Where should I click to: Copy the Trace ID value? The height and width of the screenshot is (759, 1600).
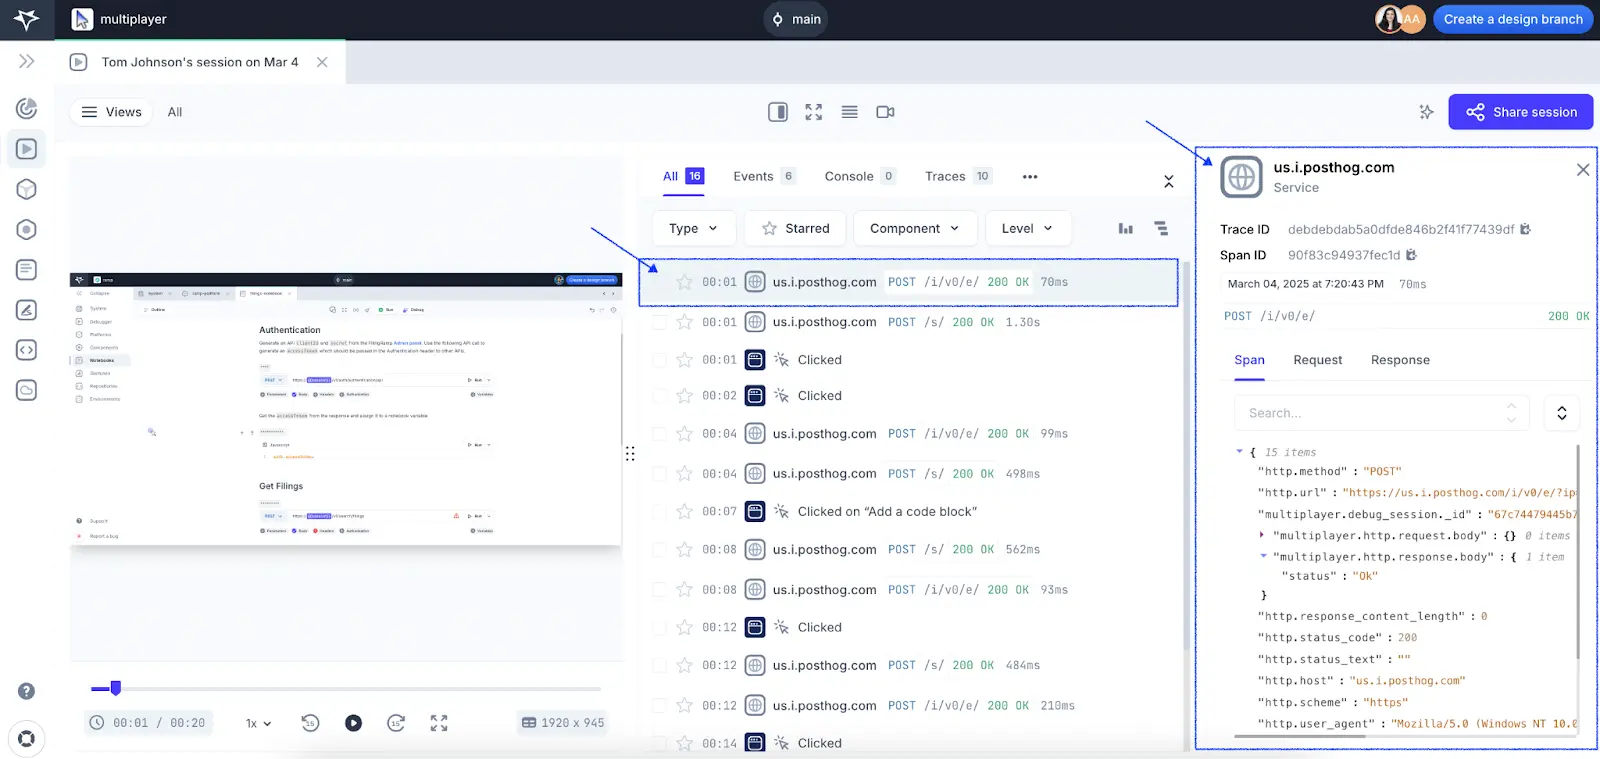pos(1526,229)
